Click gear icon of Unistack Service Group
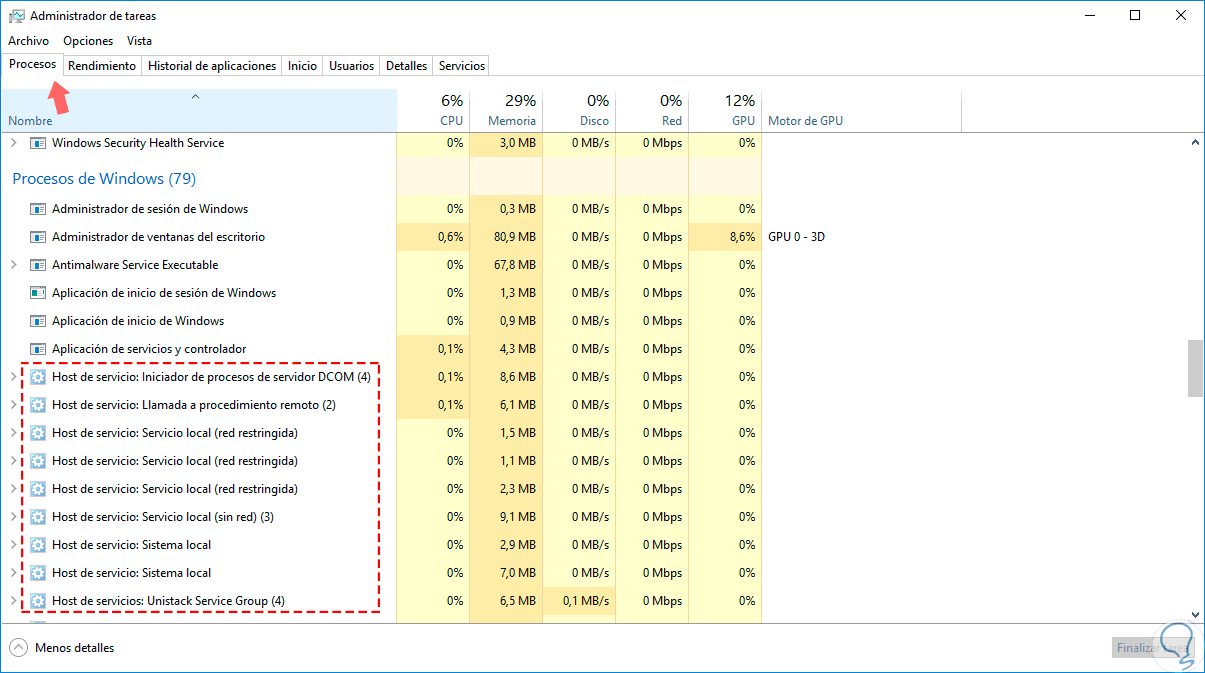1205x673 pixels. pyautogui.click(x=38, y=601)
